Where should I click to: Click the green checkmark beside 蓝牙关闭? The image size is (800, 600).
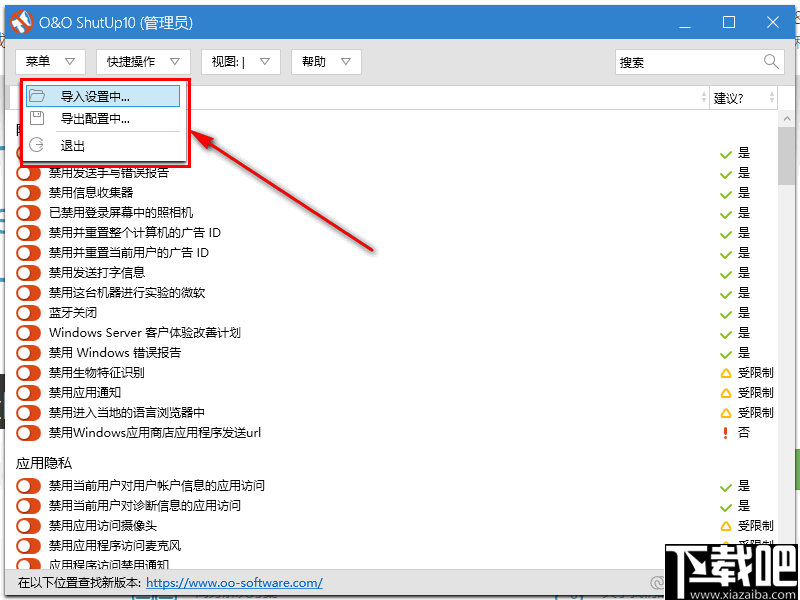(x=725, y=312)
